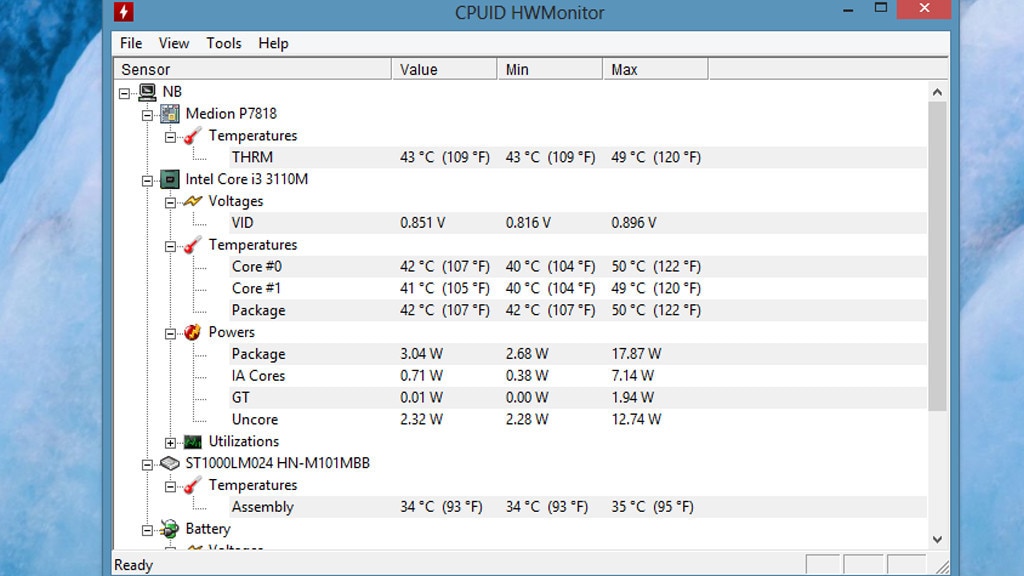Image resolution: width=1024 pixels, height=576 pixels.
Task: Open the File menu
Action: pyautogui.click(x=129, y=43)
